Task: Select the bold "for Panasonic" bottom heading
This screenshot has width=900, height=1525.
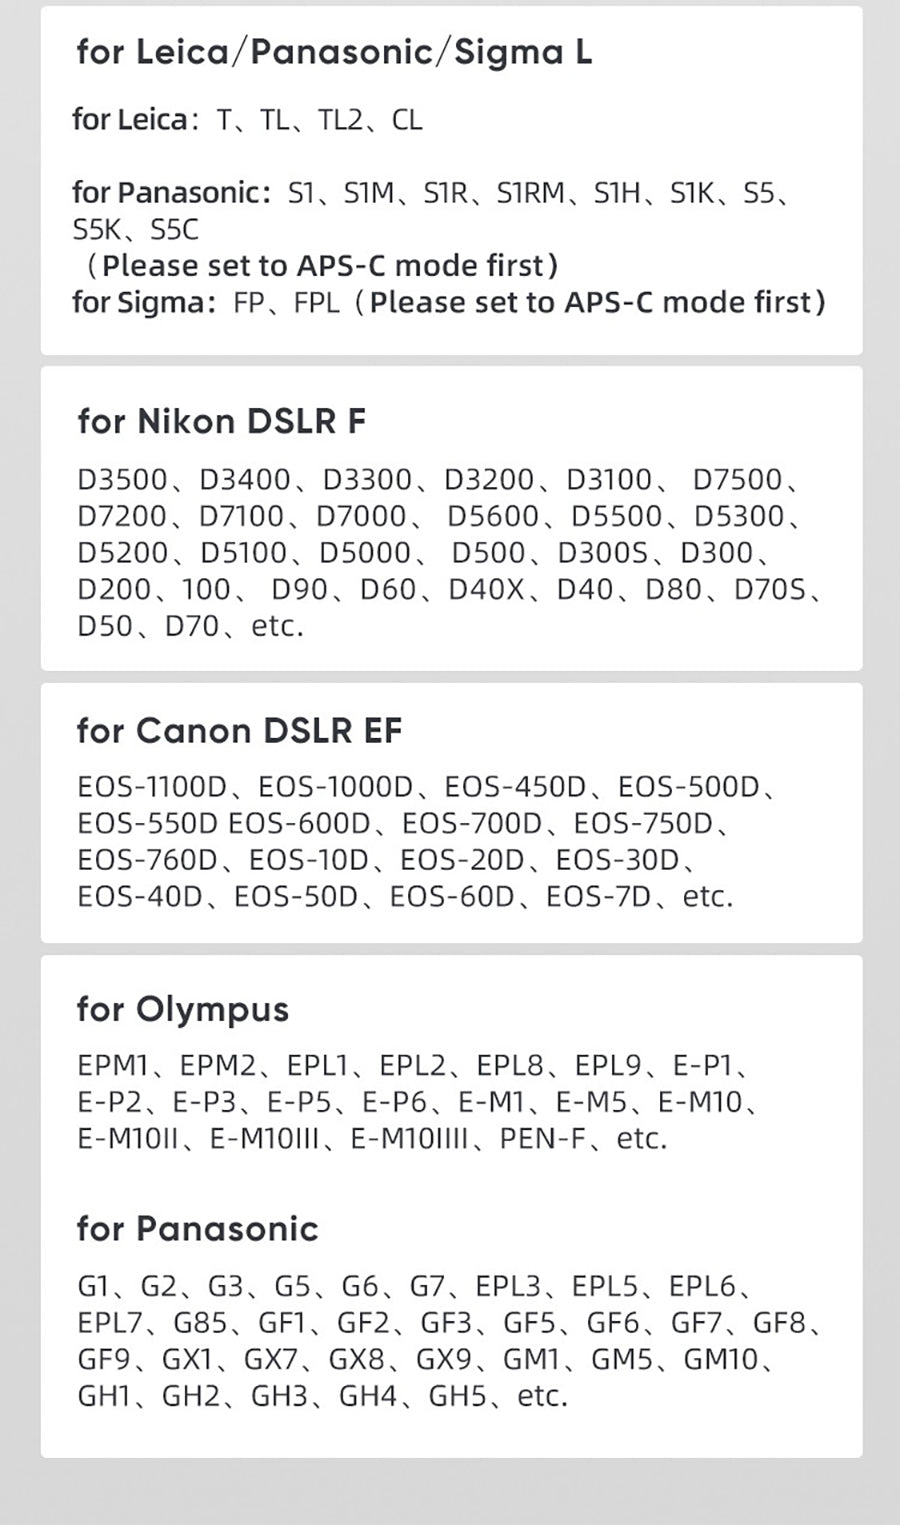Action: [x=197, y=1228]
